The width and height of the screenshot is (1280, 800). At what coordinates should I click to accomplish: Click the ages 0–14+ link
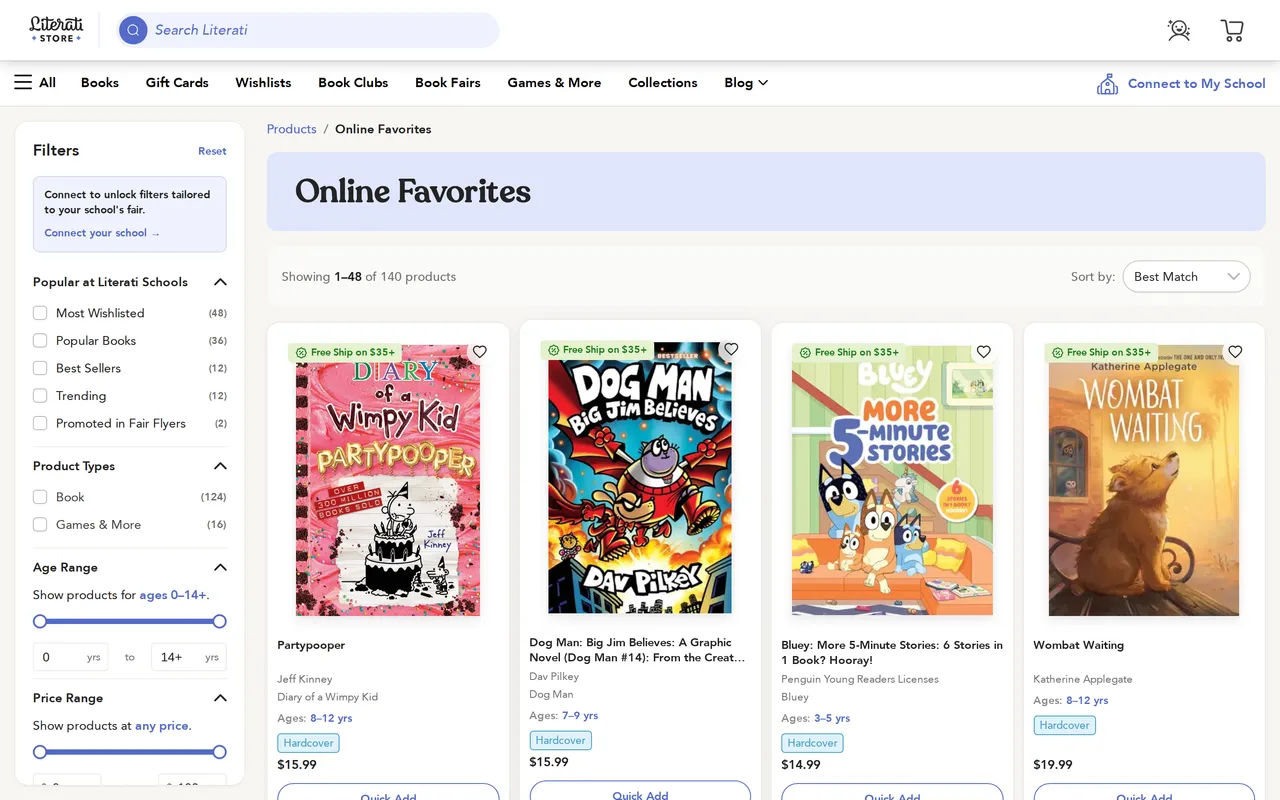coord(173,595)
